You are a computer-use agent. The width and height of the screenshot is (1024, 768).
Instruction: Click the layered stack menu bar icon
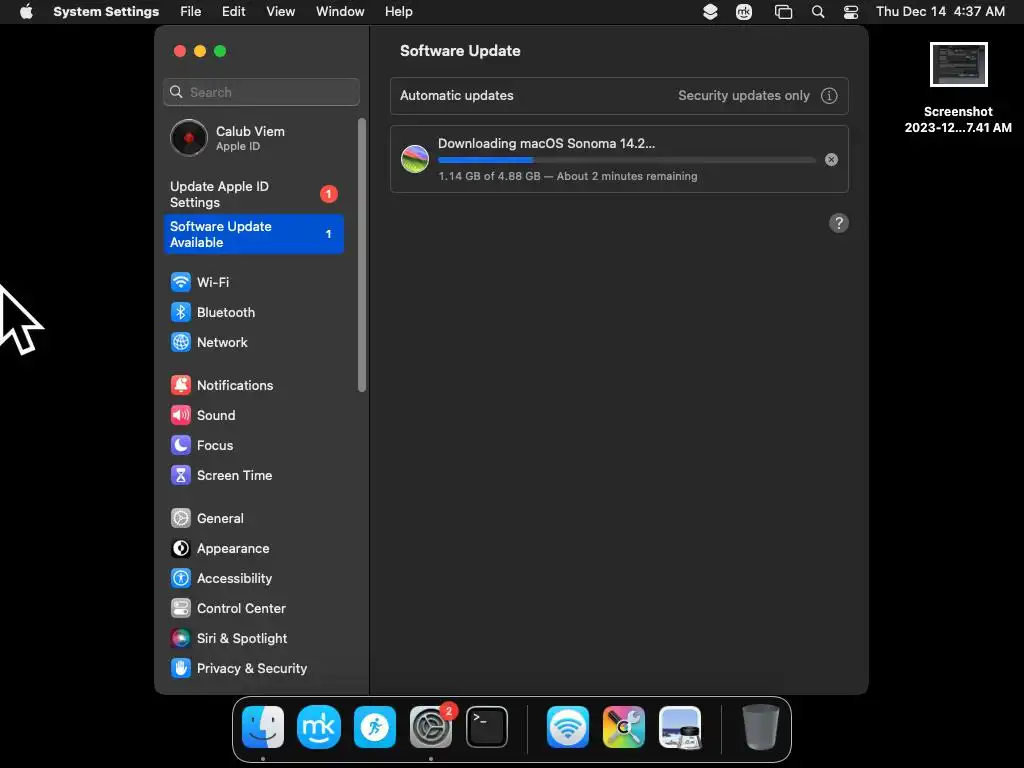(x=710, y=12)
